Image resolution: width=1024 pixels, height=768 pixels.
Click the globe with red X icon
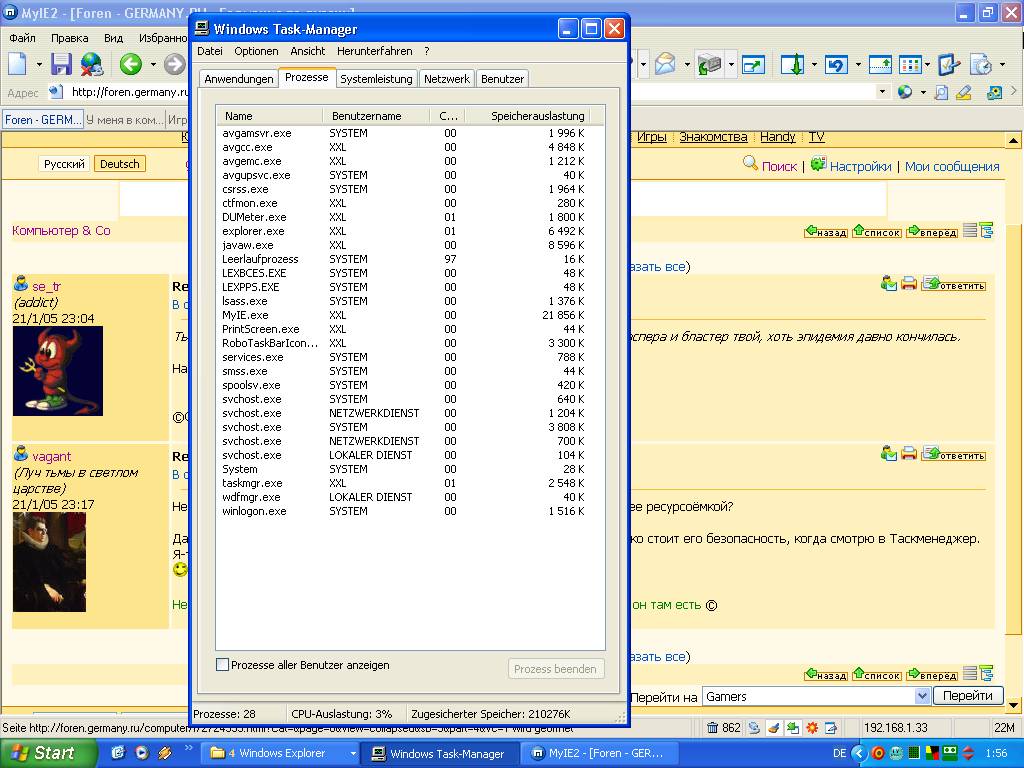pyautogui.click(x=92, y=64)
